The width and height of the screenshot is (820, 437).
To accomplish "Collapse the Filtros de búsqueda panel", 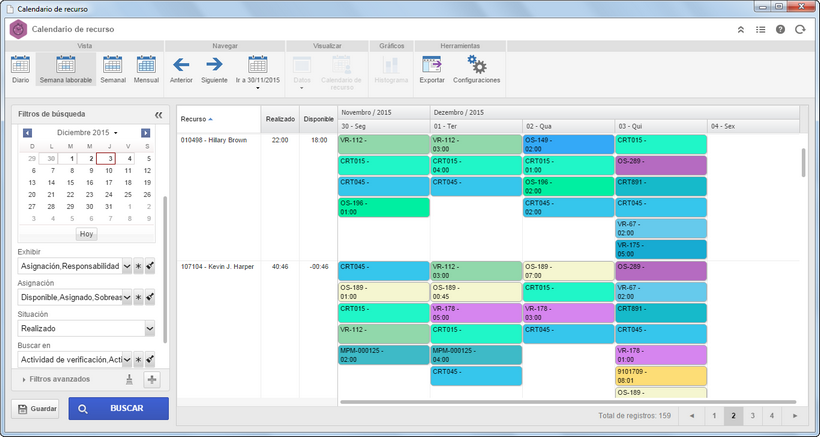I will (158, 114).
